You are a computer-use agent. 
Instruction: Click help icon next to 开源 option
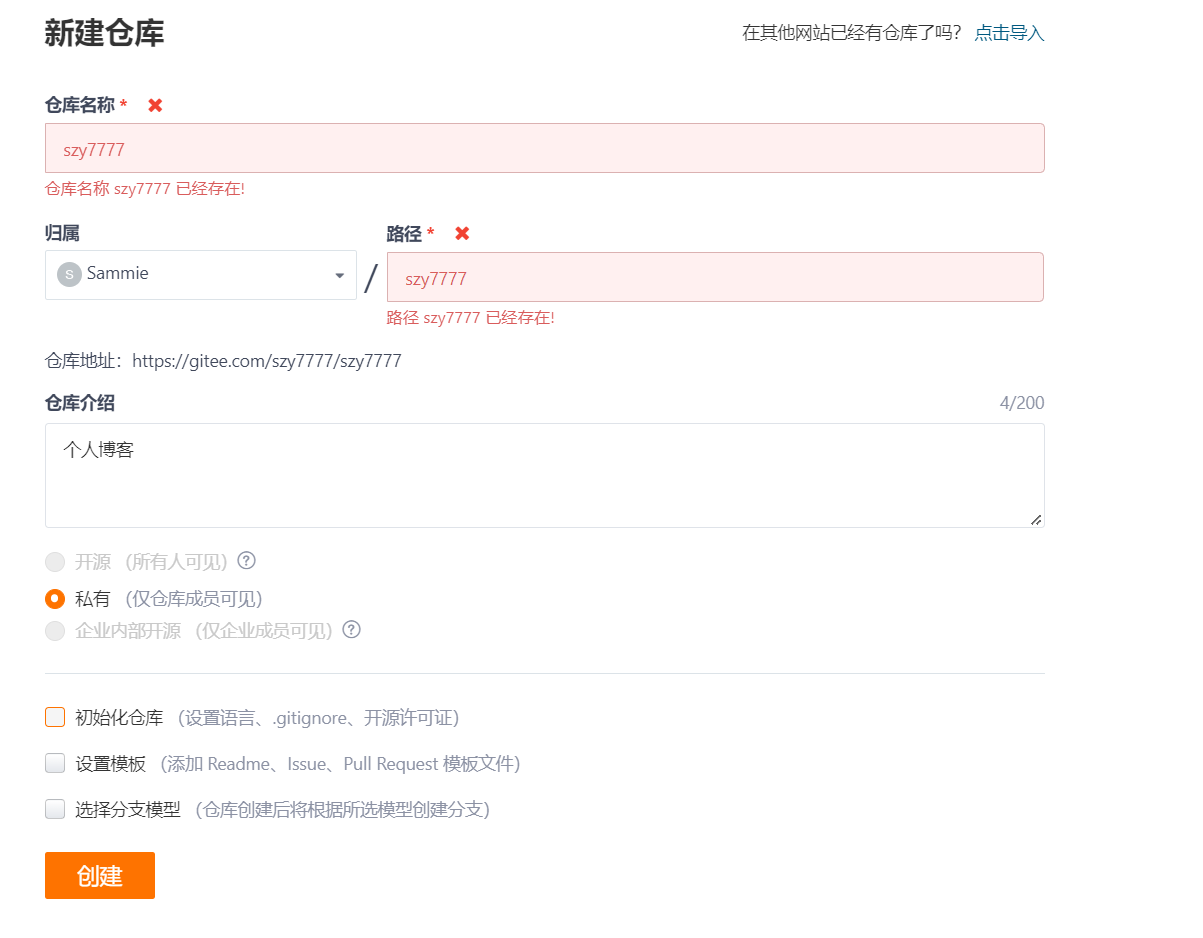(246, 560)
